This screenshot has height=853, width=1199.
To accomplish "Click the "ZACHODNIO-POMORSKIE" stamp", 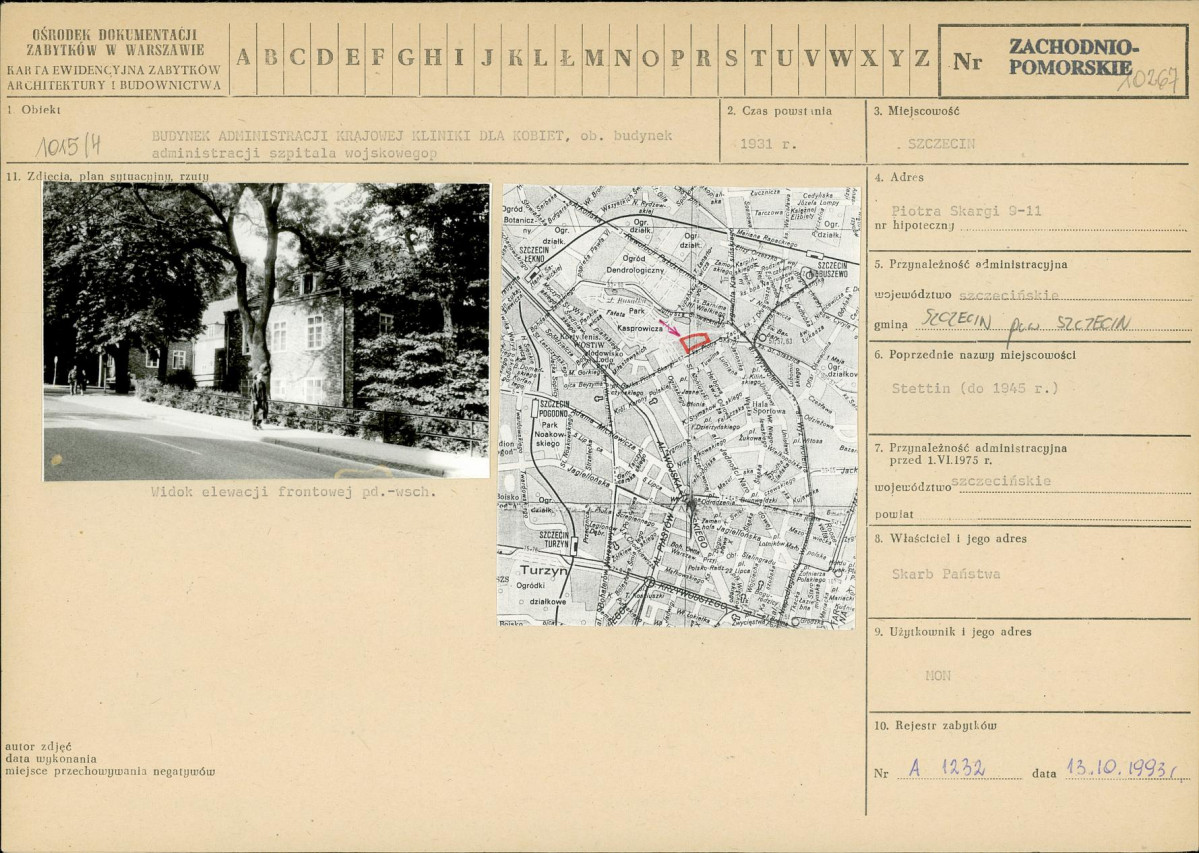I will [x=1073, y=57].
